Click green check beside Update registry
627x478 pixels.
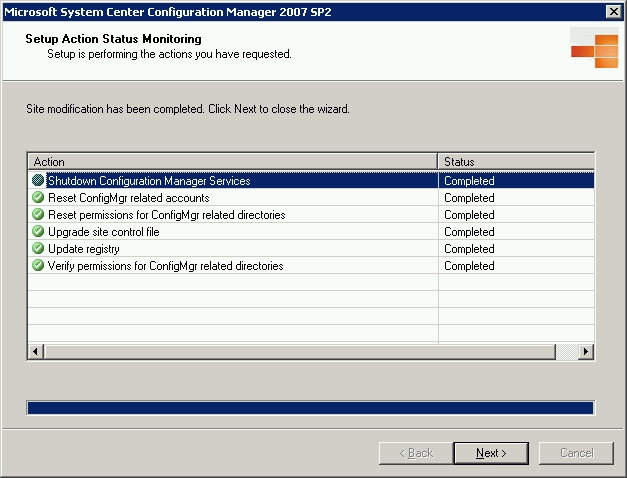pos(38,248)
